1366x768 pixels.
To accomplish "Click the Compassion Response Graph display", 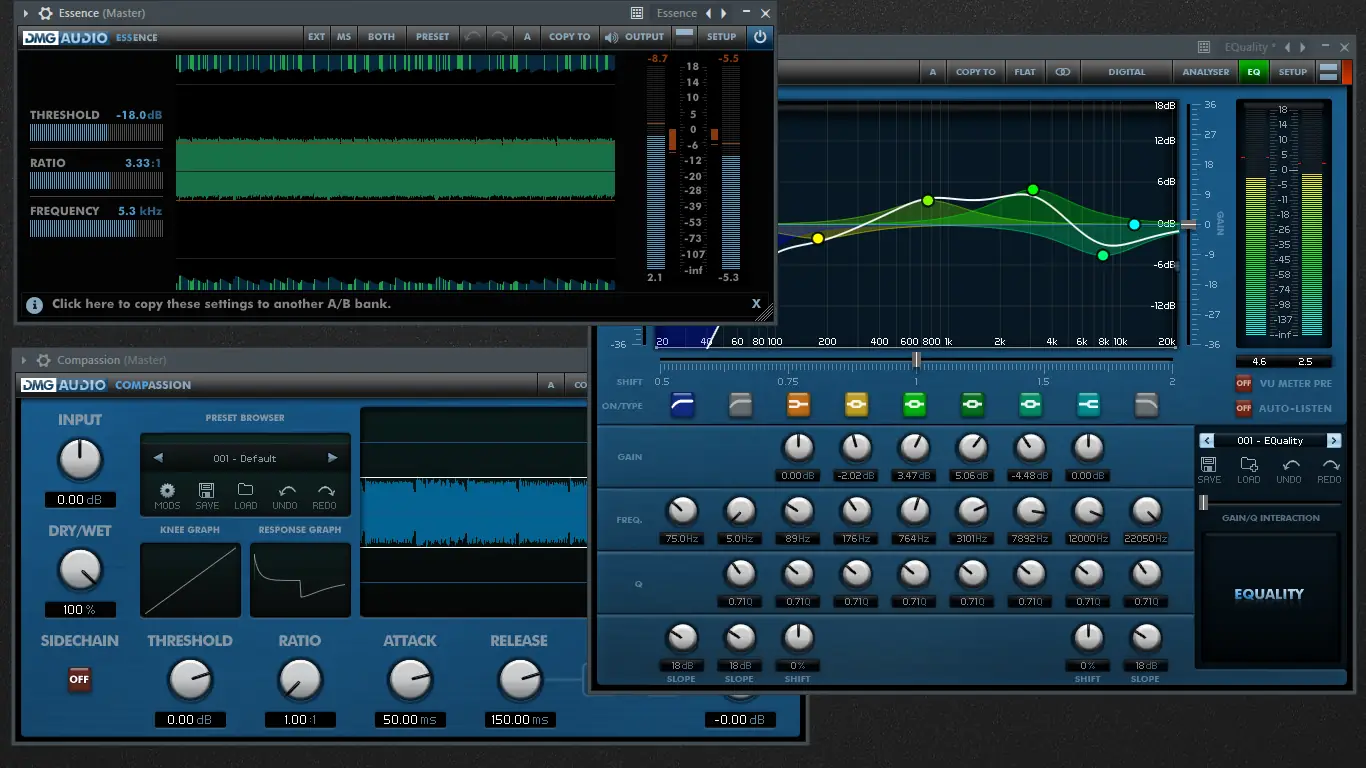I will click(x=300, y=580).
